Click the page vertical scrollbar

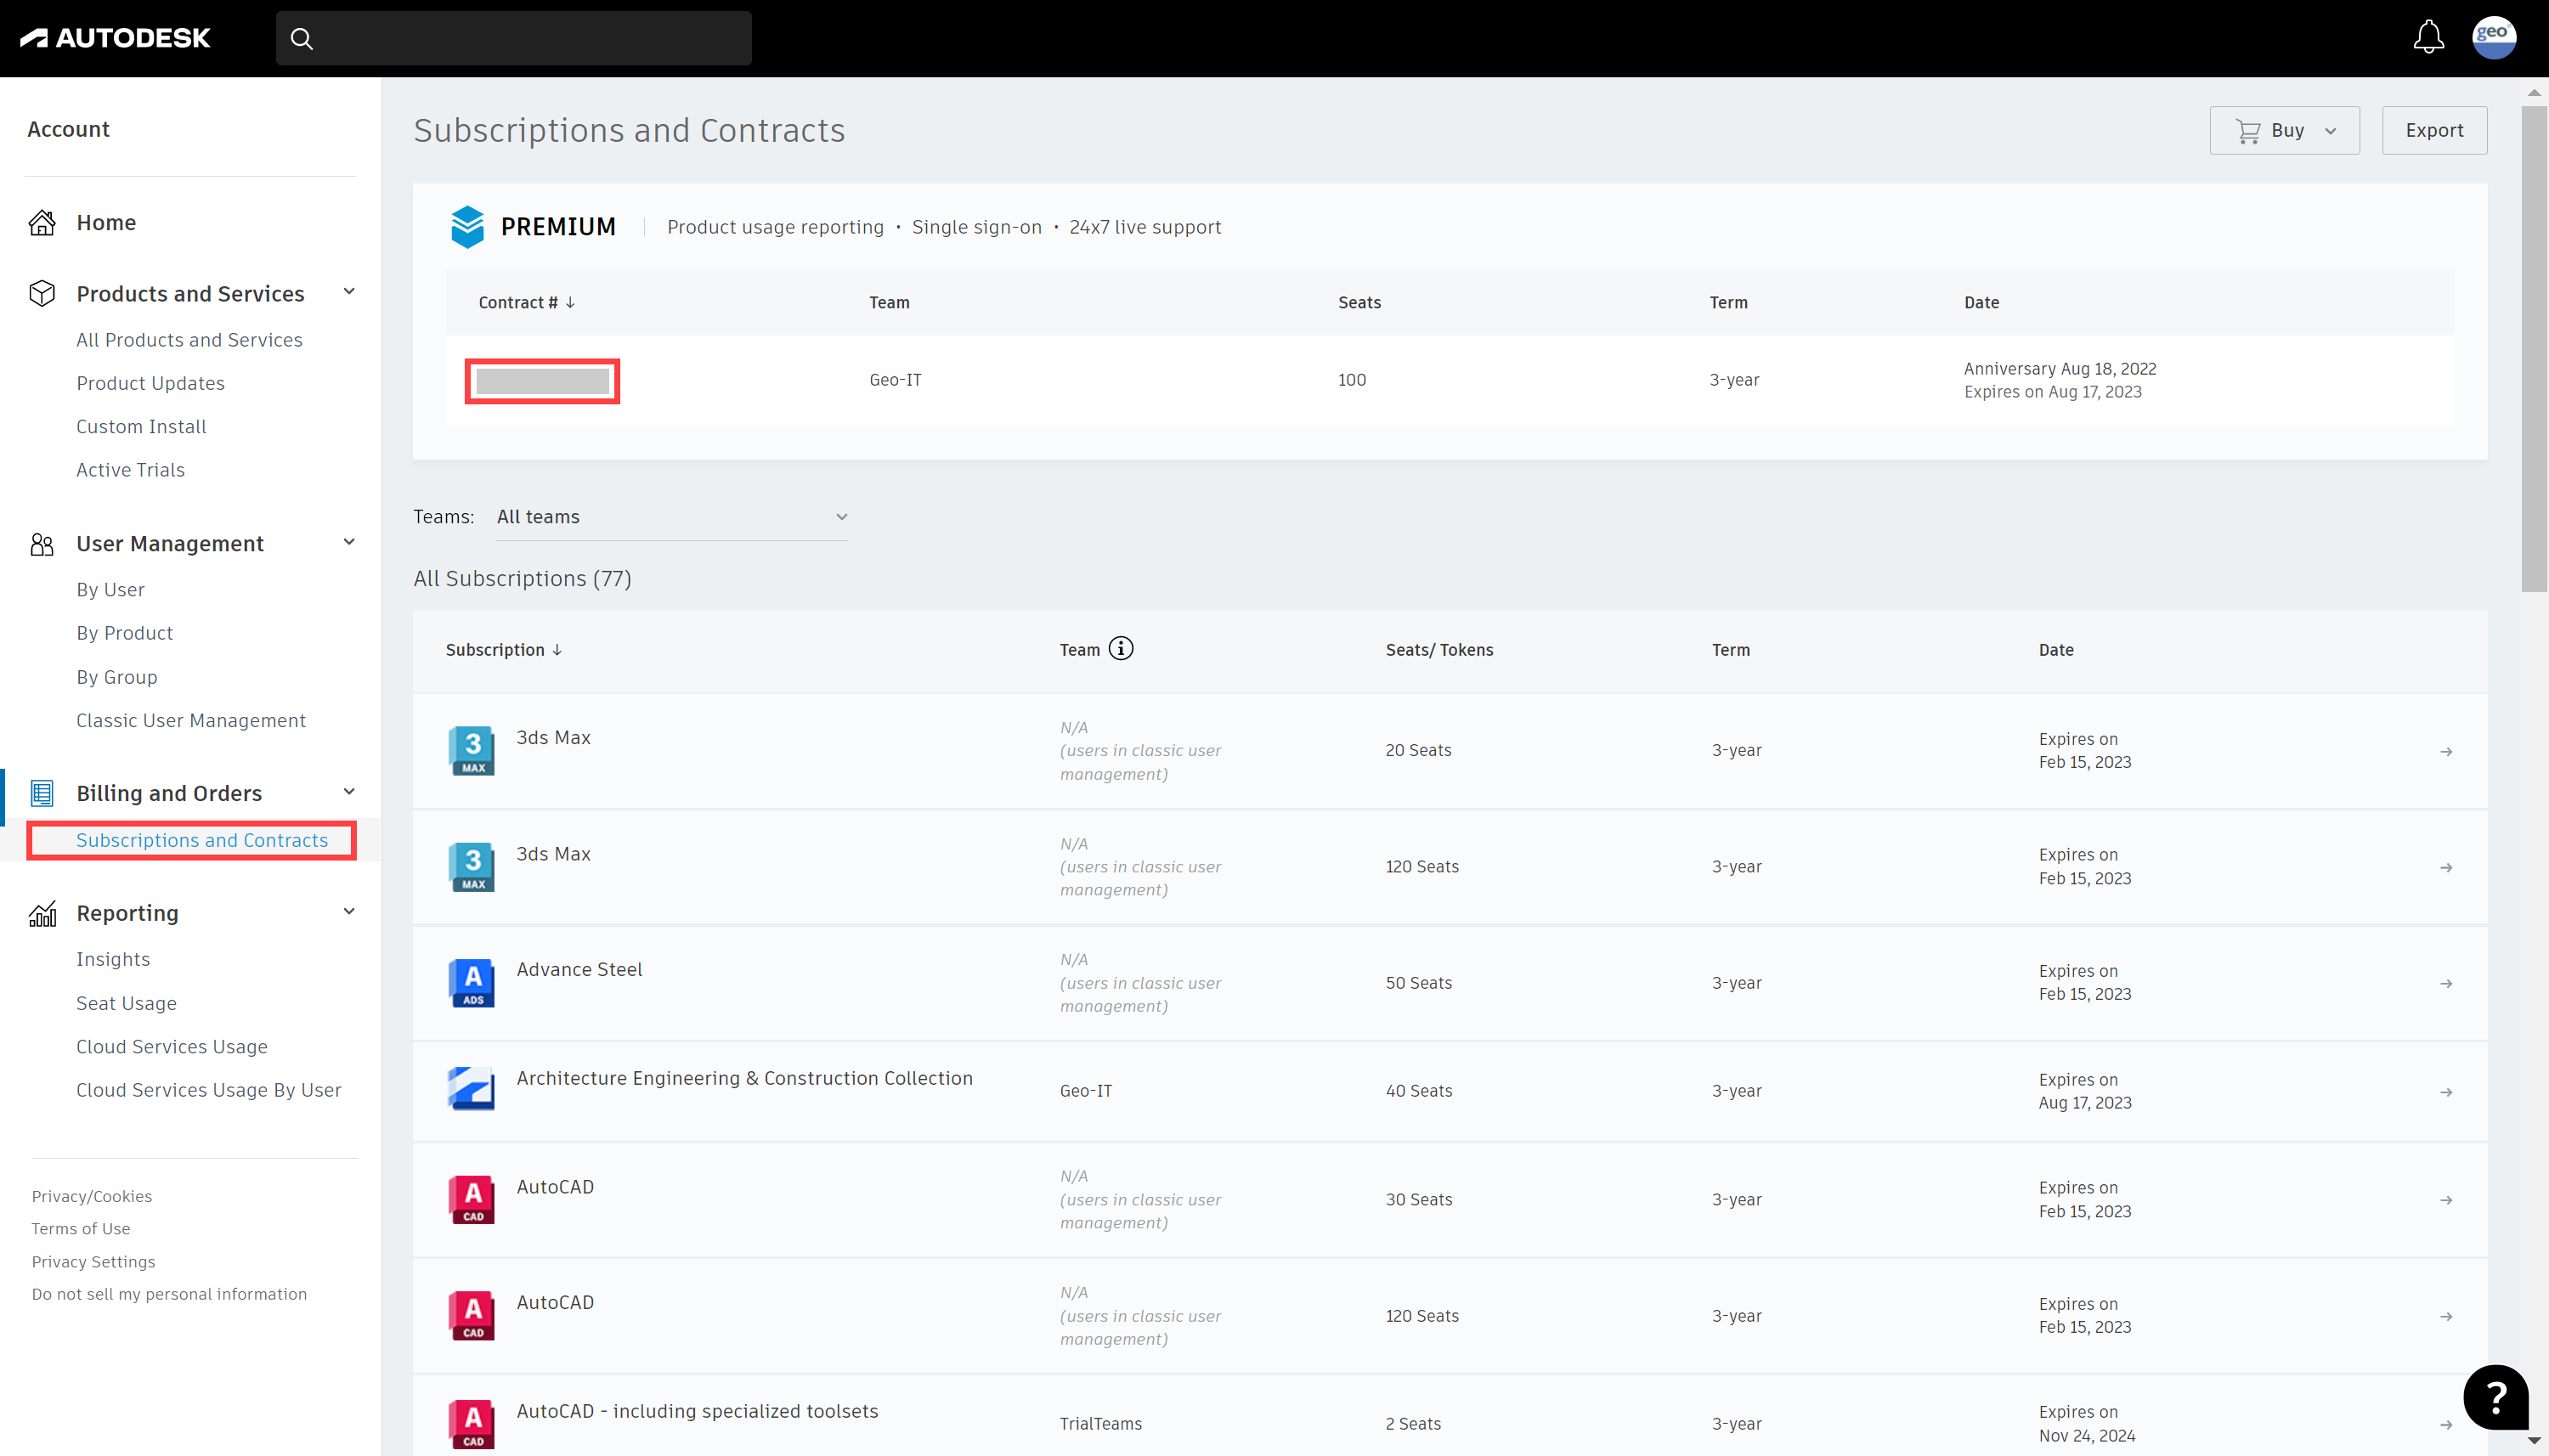2533,350
